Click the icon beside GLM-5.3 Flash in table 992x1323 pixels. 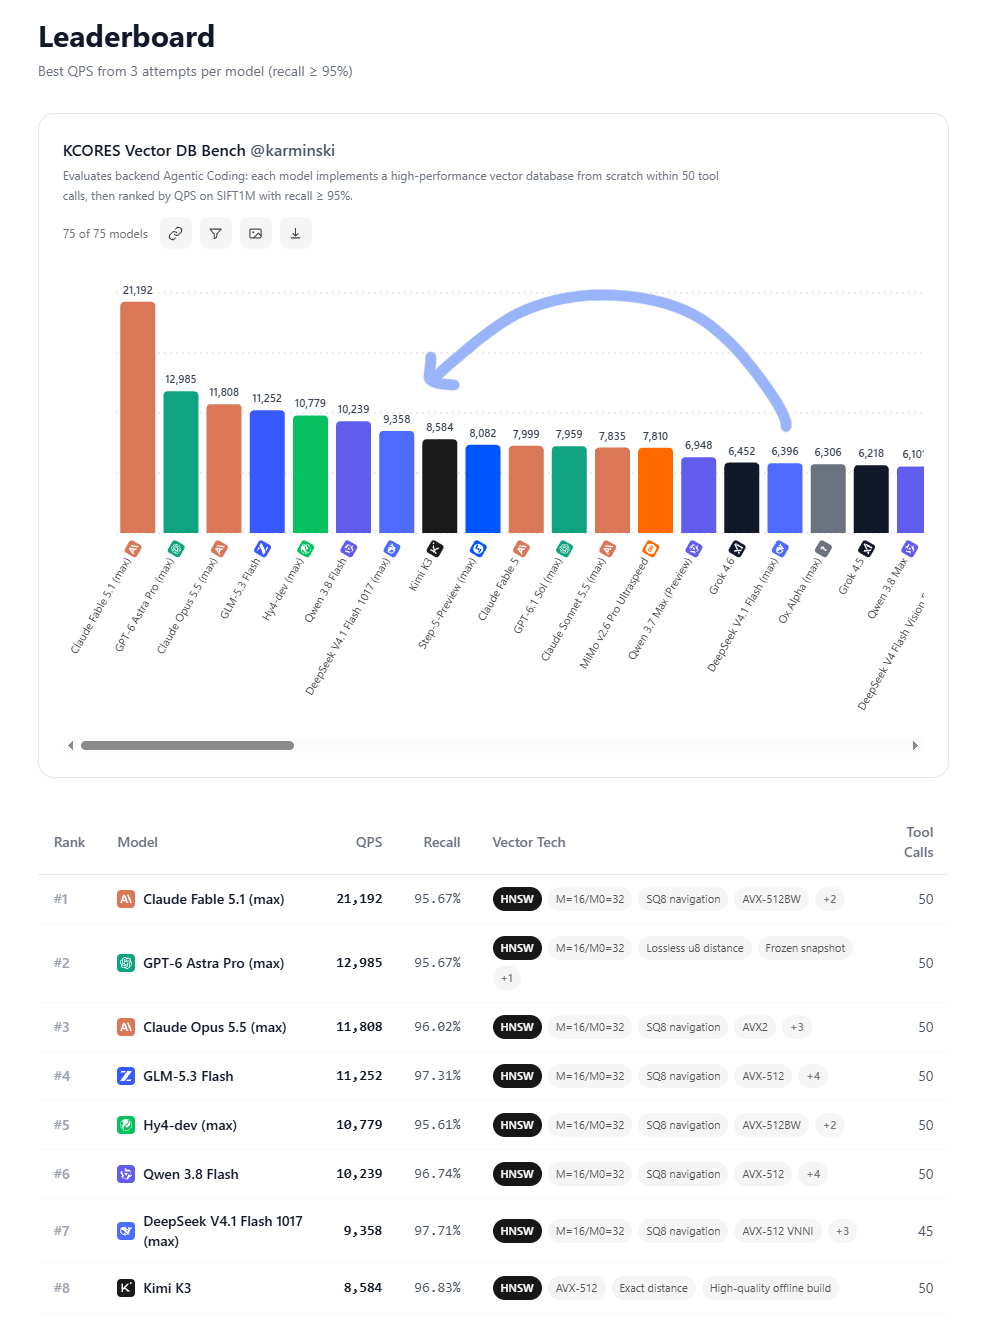pos(126,1076)
